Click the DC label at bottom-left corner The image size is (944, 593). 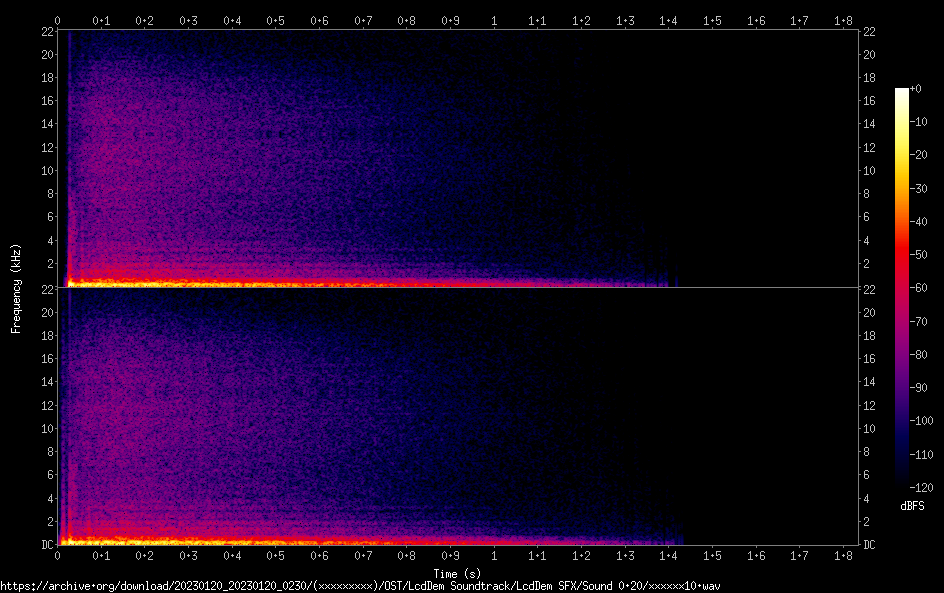point(46,545)
